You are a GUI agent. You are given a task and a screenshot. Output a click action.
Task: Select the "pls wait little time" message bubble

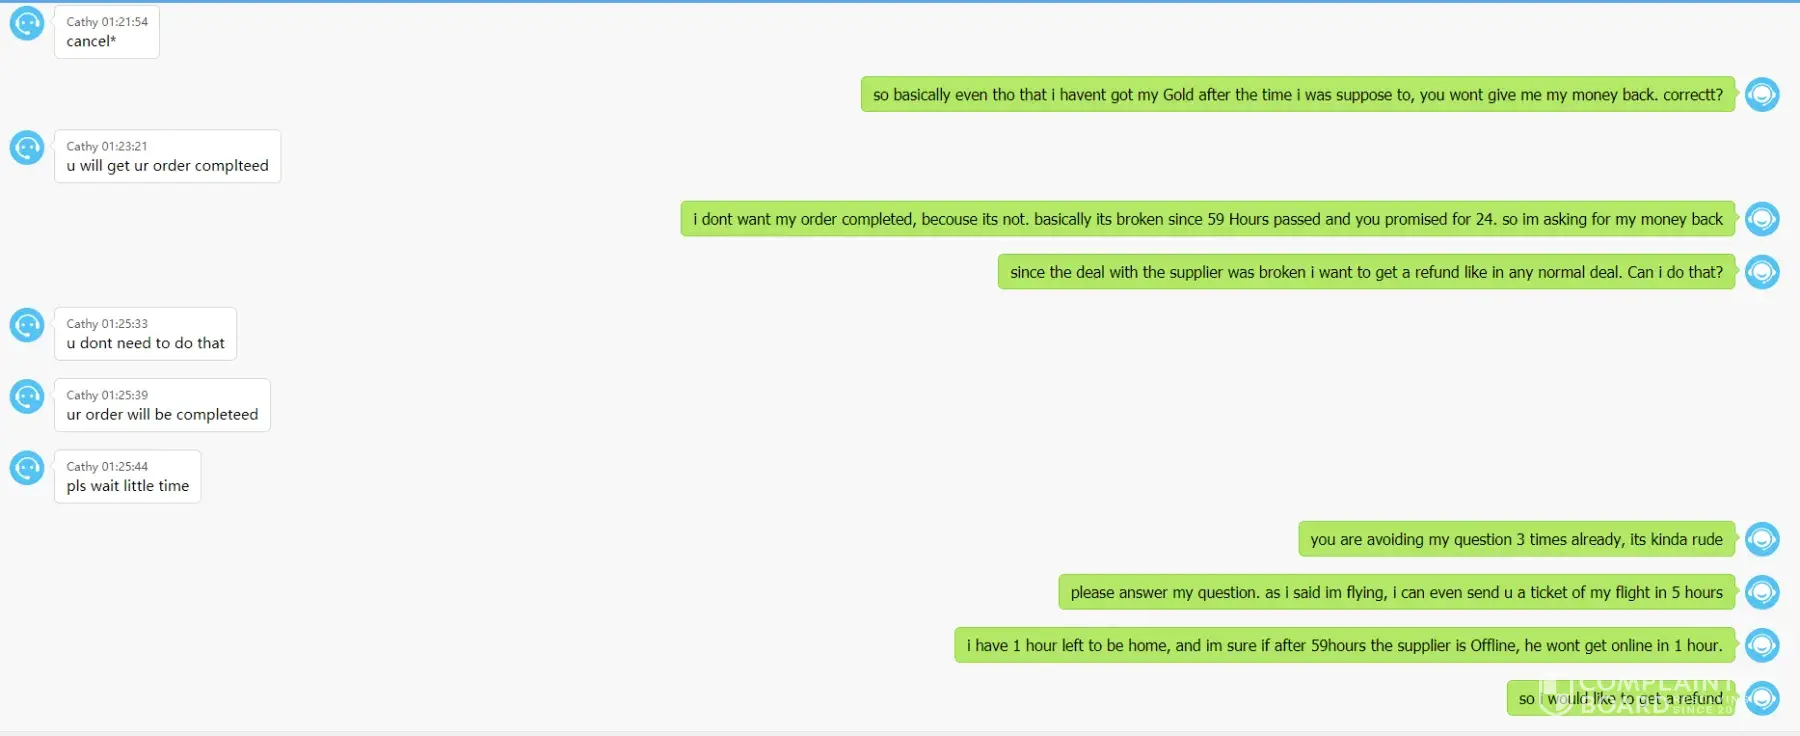127,476
